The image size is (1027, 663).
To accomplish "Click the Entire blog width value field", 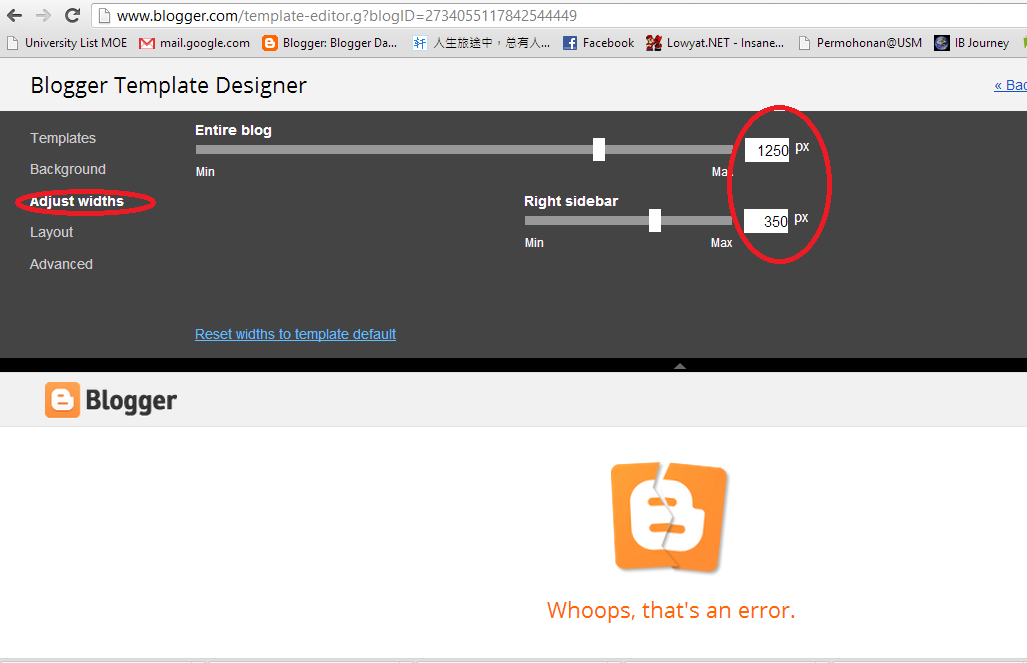I will click(766, 148).
